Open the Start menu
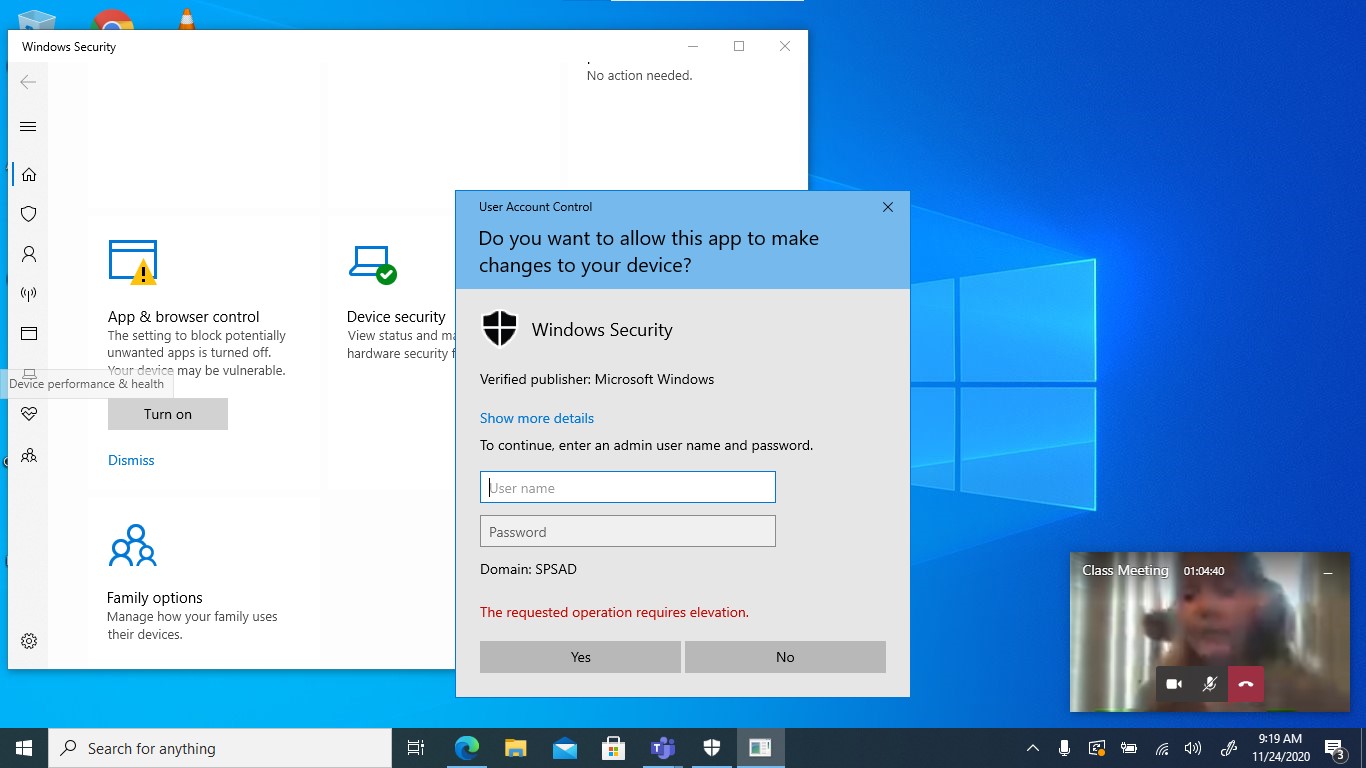The width and height of the screenshot is (1366, 768). tap(24, 748)
